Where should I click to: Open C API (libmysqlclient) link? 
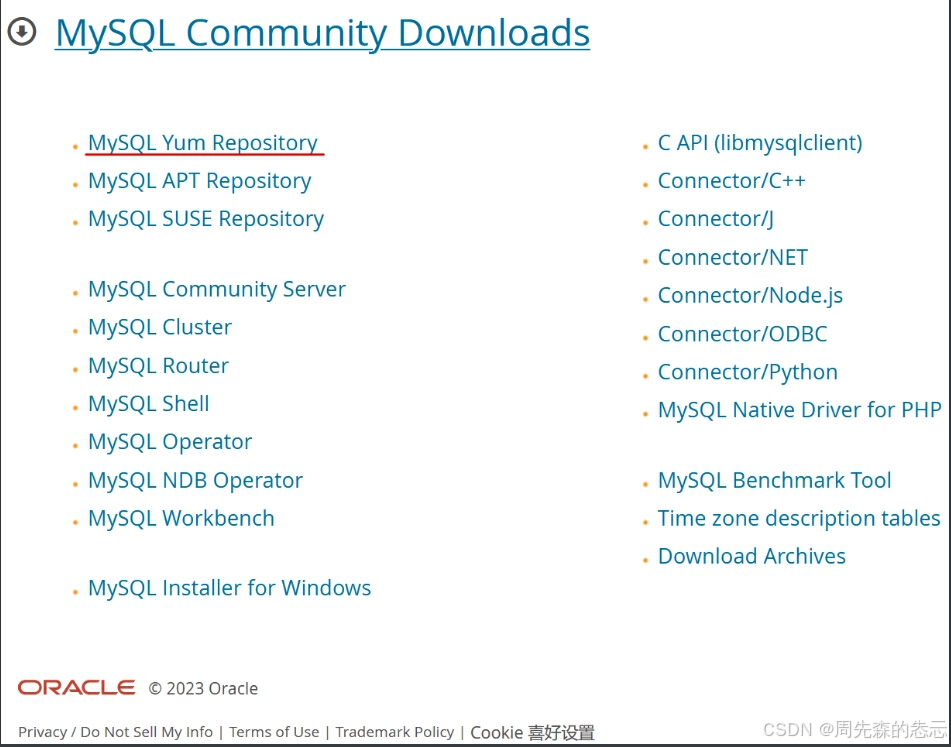[760, 143]
